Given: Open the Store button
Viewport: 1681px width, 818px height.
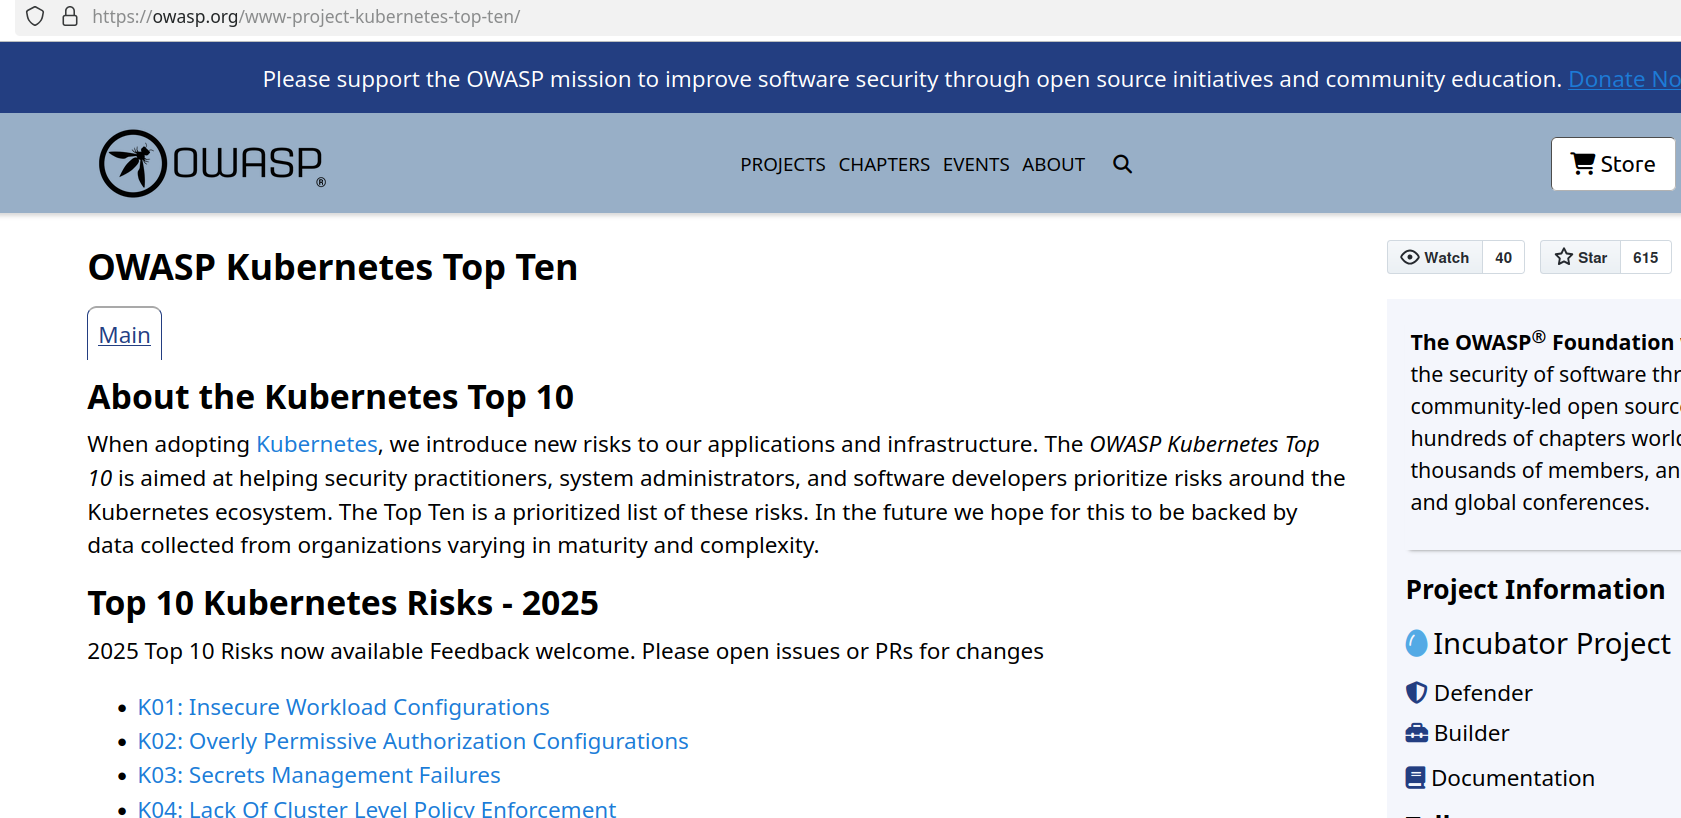Looking at the screenshot, I should pyautogui.click(x=1612, y=164).
